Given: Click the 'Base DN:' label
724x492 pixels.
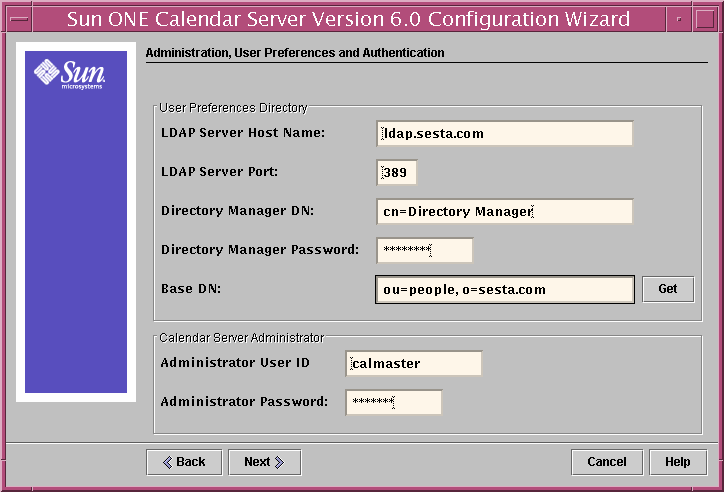Looking at the screenshot, I should [x=191, y=289].
